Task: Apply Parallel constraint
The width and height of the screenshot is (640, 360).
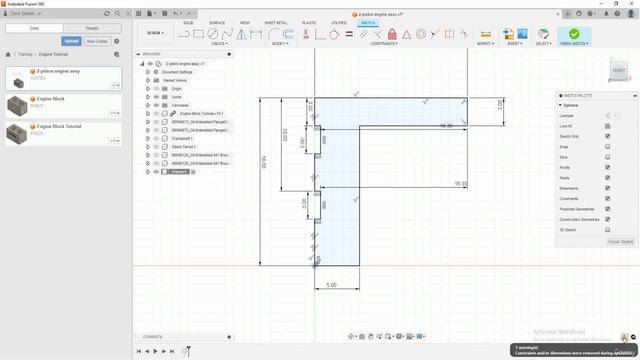Action: pyautogui.click(x=363, y=34)
